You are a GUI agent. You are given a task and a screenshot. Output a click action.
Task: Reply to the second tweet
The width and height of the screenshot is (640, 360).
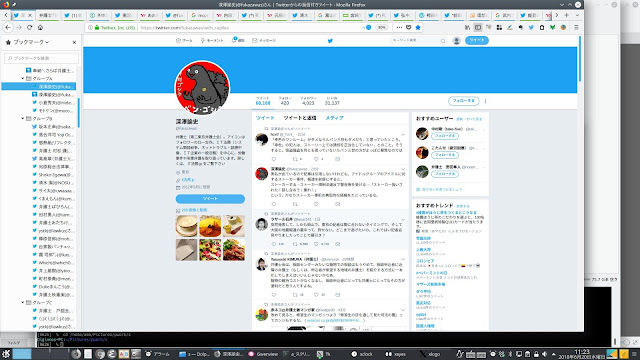274,204
